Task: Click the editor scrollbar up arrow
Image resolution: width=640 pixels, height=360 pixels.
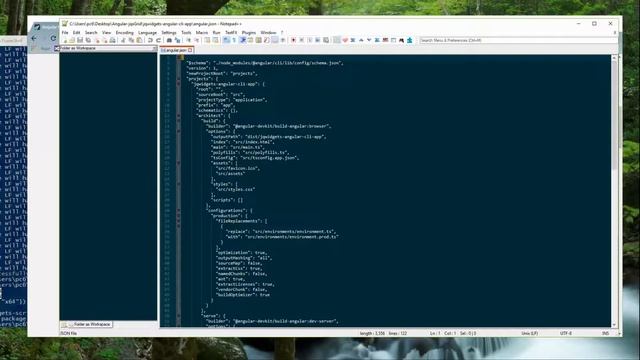Action: point(614,58)
